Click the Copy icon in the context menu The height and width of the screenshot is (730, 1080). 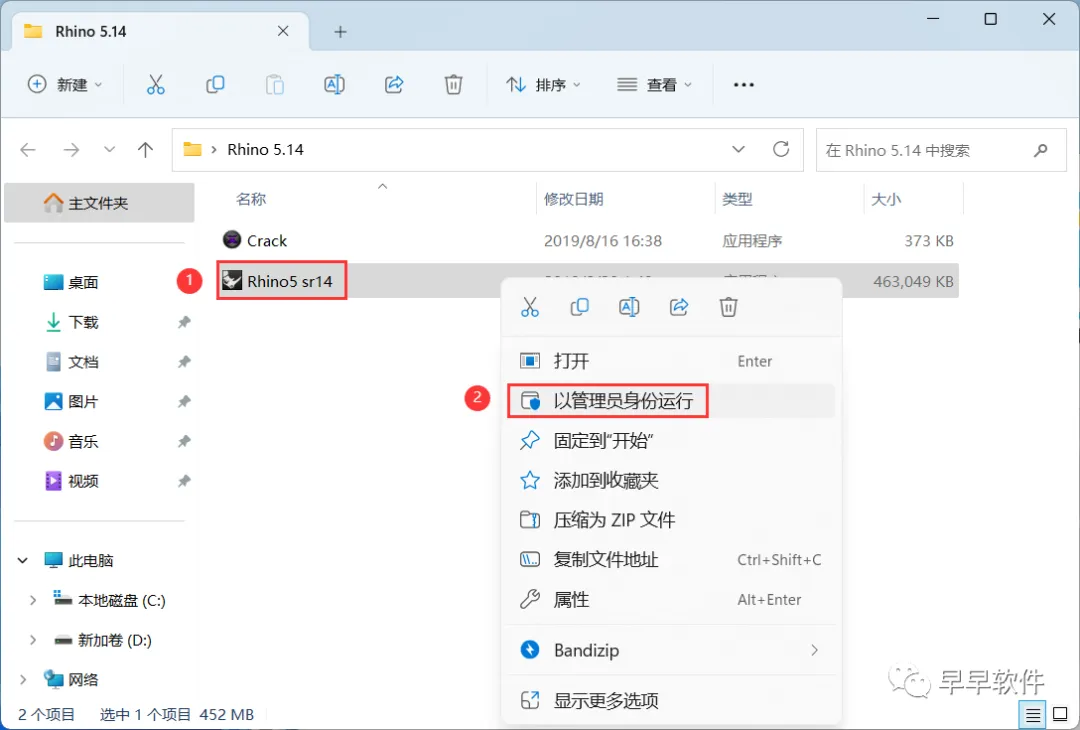(579, 307)
